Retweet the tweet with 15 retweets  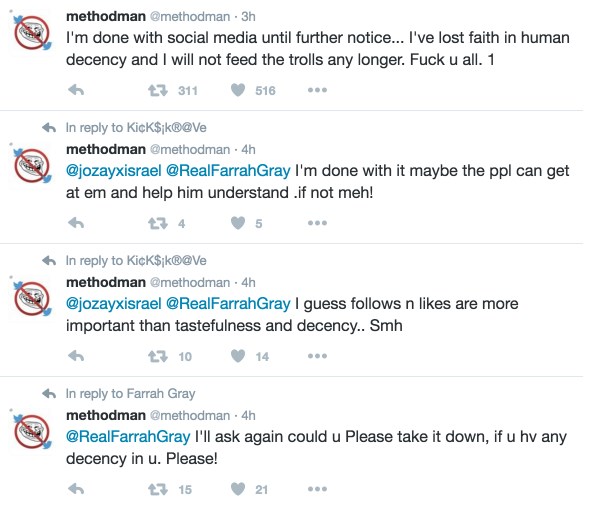click(x=158, y=489)
